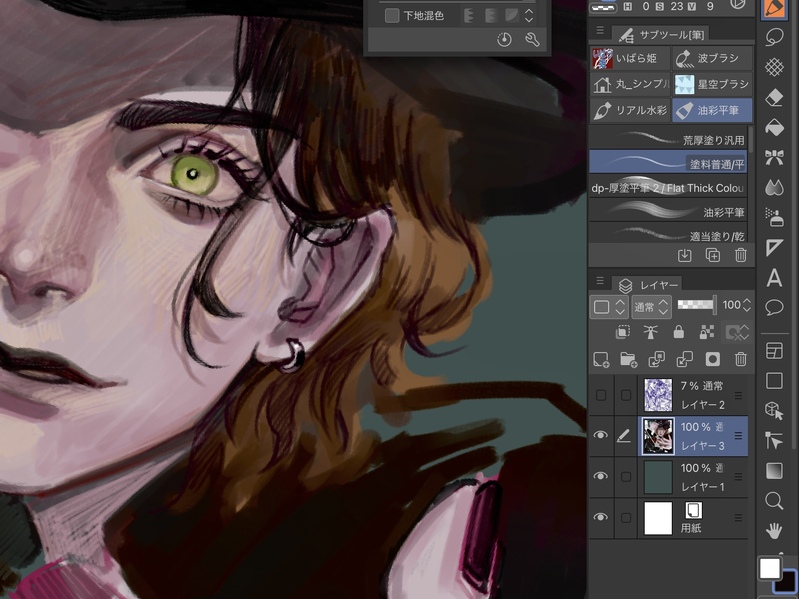Select the Zoom magnifier tool

point(774,501)
